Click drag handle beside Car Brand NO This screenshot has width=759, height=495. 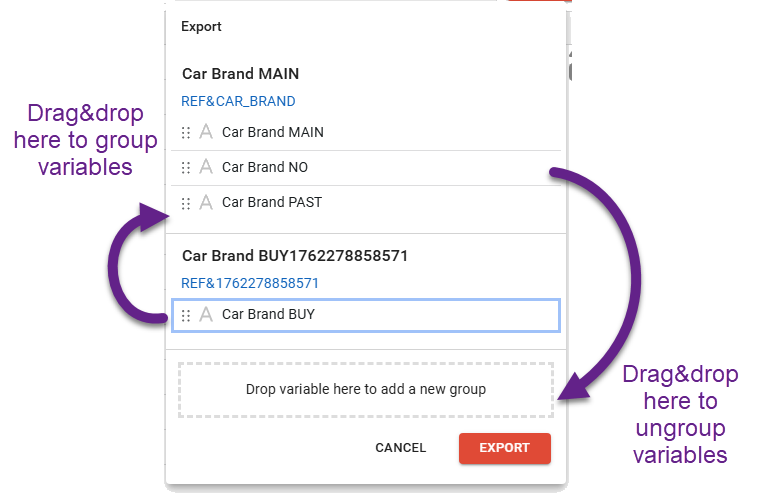coord(186,167)
